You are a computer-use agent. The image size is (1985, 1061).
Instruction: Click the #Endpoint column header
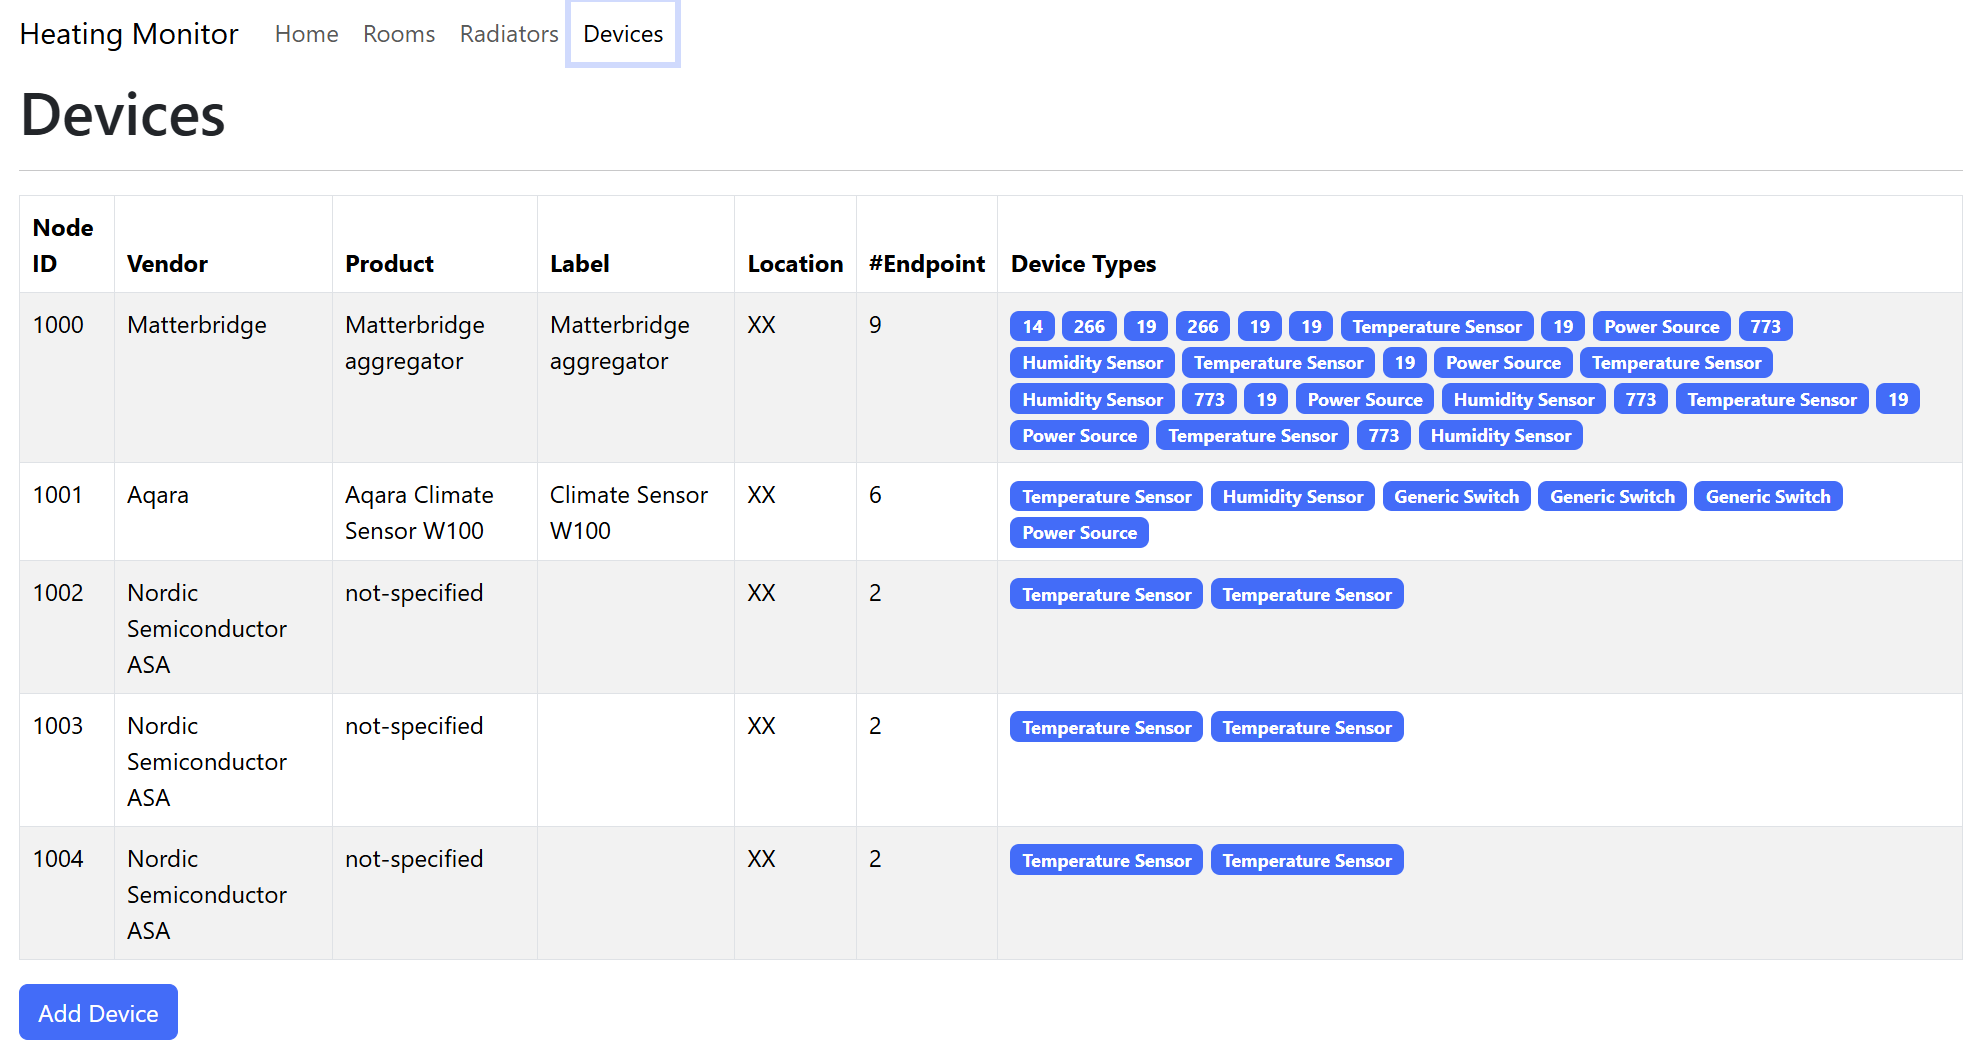pyautogui.click(x=926, y=264)
